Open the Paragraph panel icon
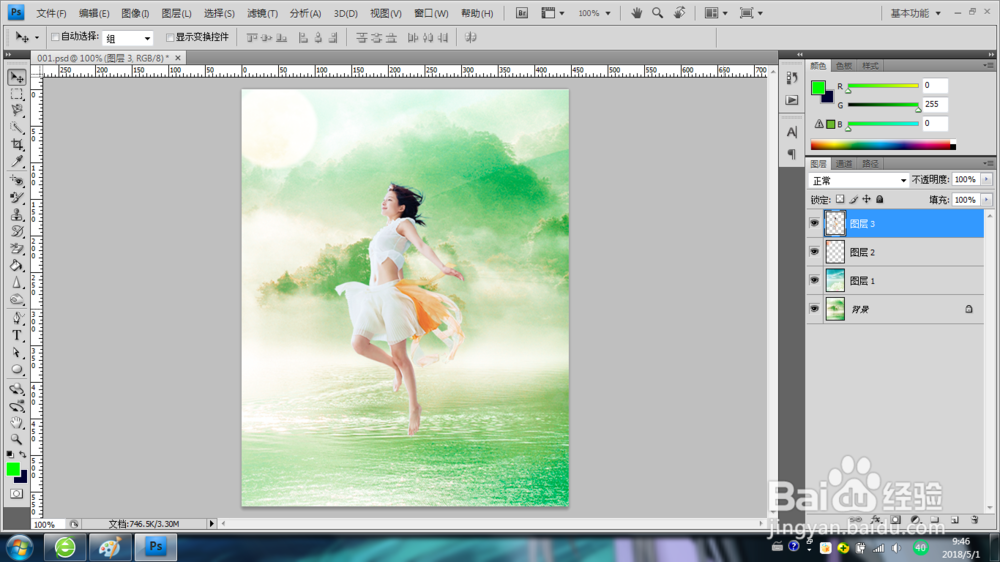 pos(791,154)
